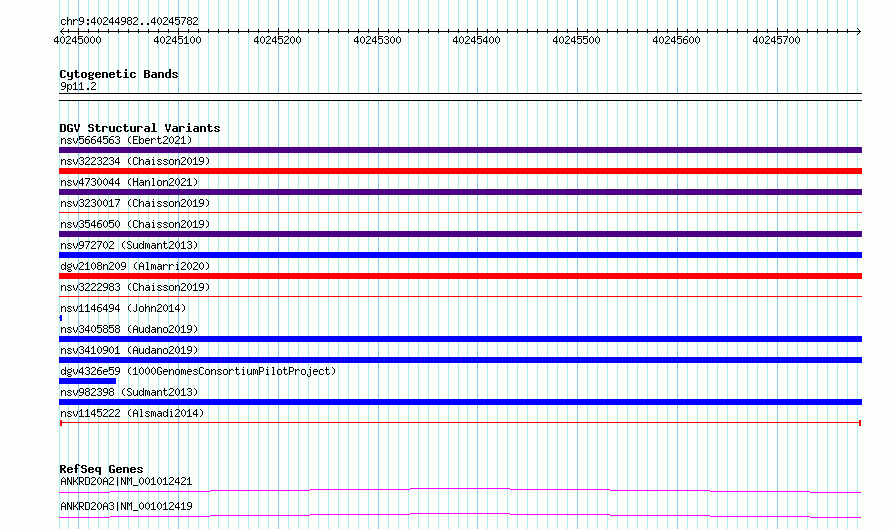890x529 pixels.
Task: Open variant nsv3230017 (Chaisson2019) label
Action: (135, 203)
